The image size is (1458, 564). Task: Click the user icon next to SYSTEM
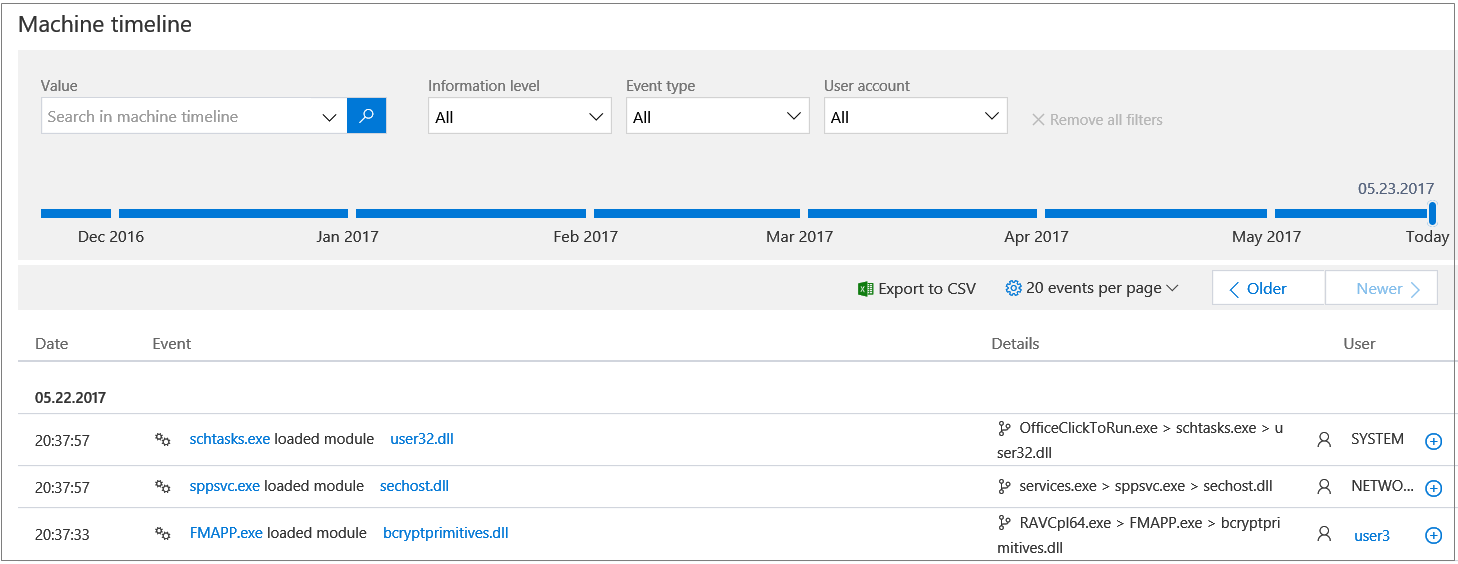click(1324, 439)
